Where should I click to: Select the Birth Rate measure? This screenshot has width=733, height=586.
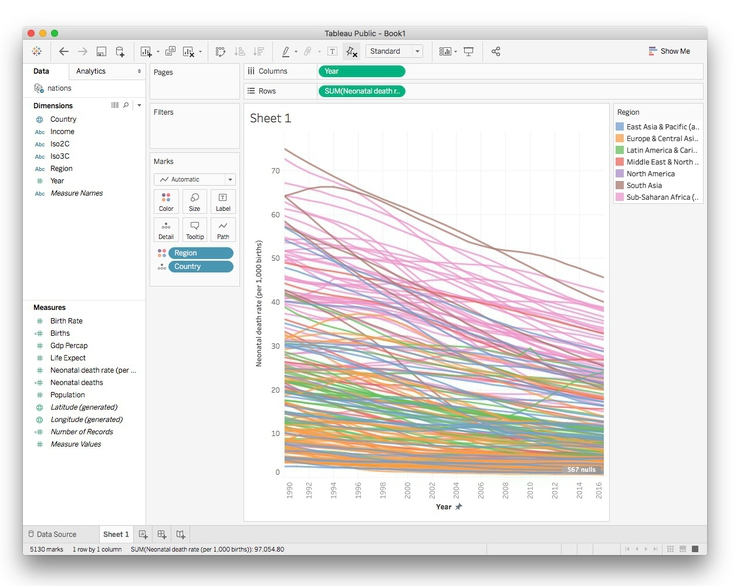66,321
